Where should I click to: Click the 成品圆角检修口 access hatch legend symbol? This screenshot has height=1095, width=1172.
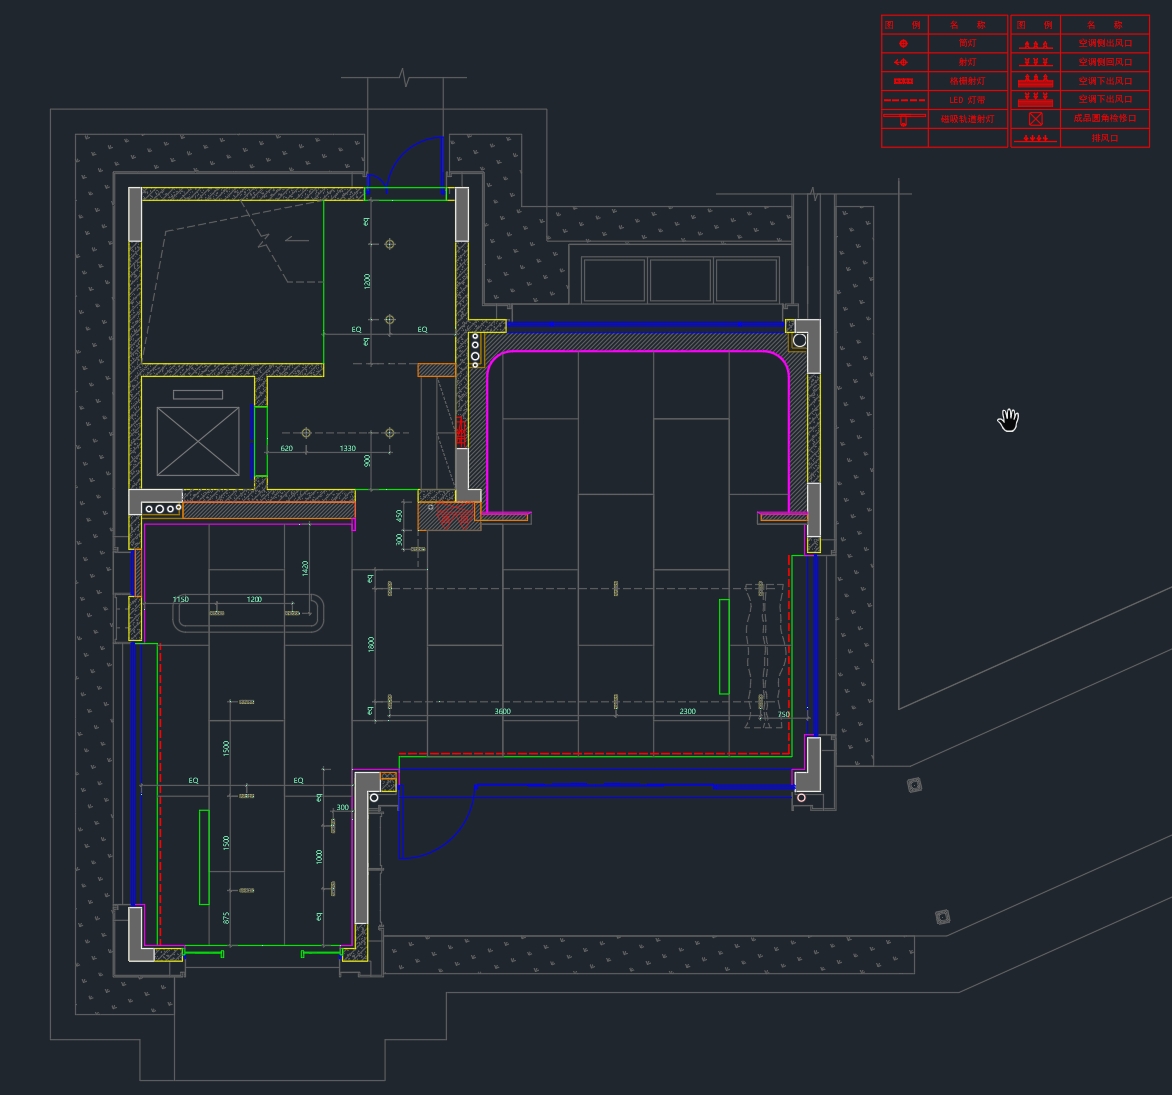click(x=1036, y=119)
